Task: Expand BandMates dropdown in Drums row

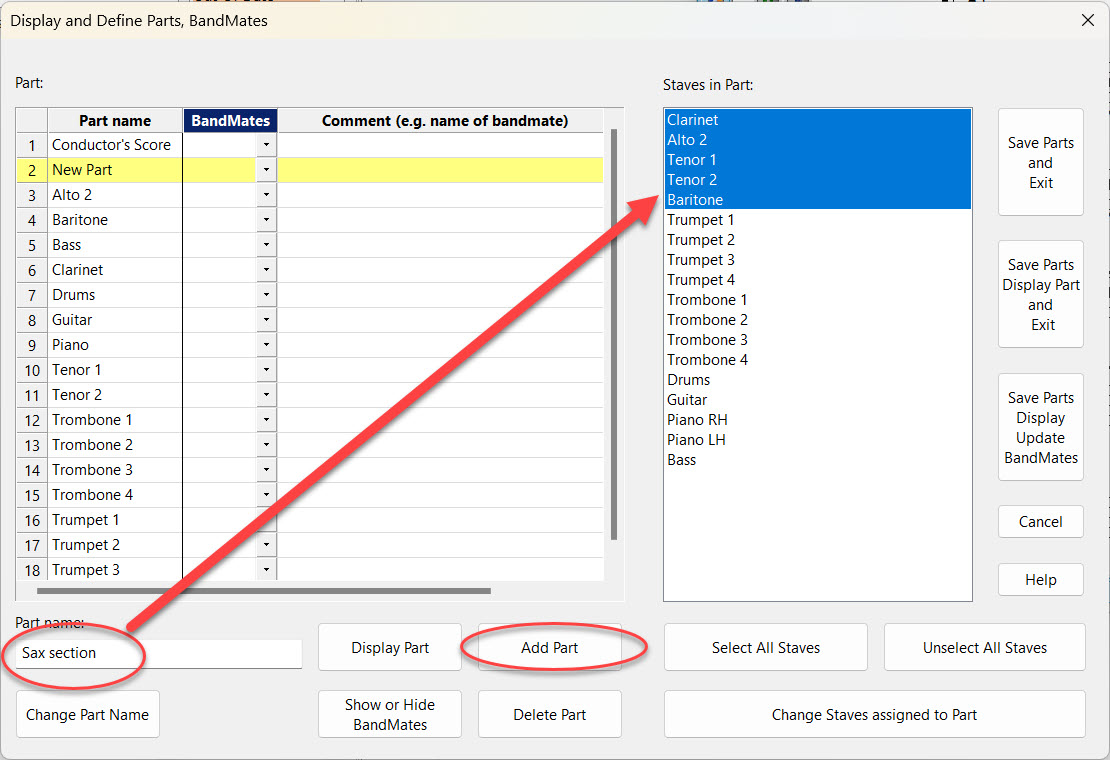Action: point(266,295)
